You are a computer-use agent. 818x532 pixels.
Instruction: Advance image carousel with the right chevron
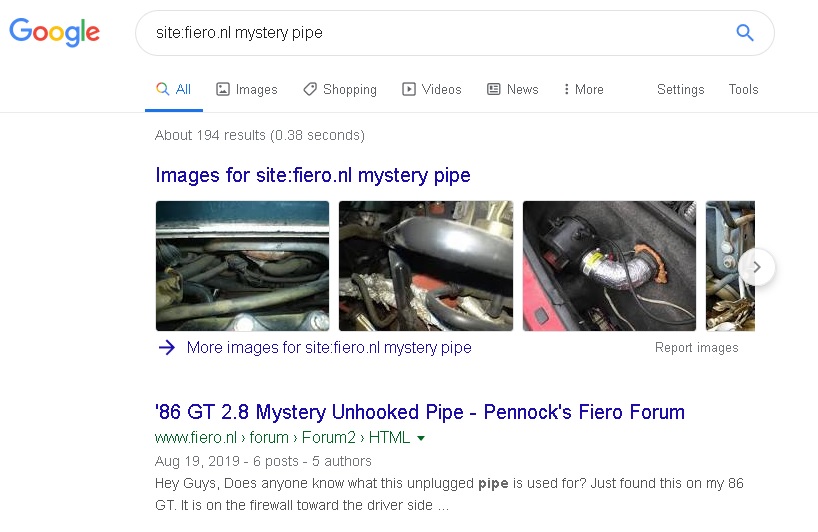pos(757,267)
